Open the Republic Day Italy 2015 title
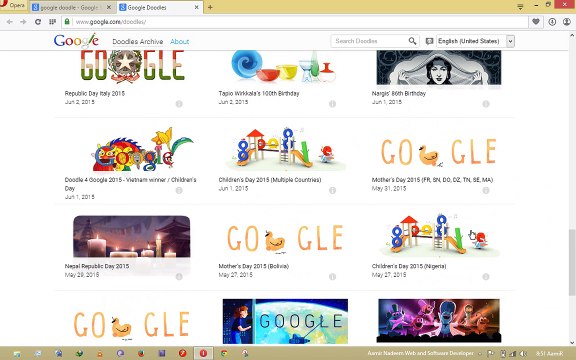576x360 pixels. [95, 93]
